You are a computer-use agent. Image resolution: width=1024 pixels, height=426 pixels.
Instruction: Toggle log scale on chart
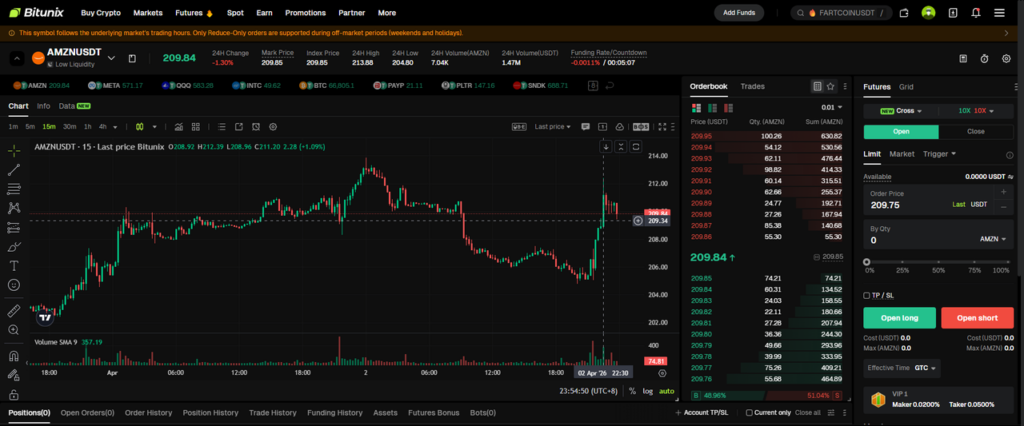(x=647, y=391)
